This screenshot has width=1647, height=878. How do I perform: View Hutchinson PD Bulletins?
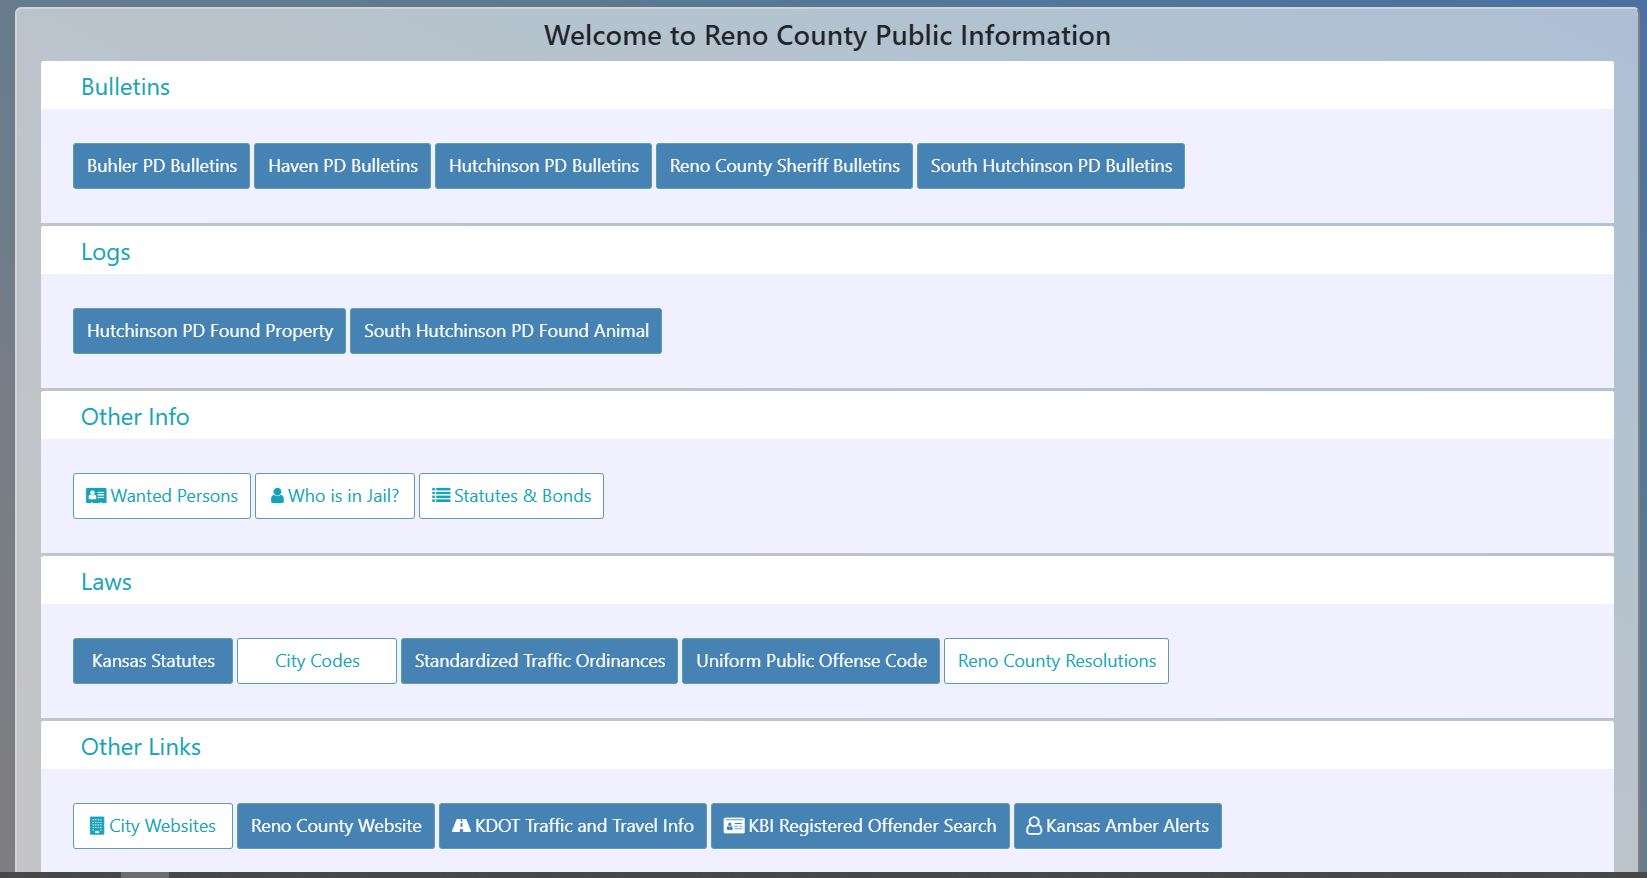[x=543, y=166]
